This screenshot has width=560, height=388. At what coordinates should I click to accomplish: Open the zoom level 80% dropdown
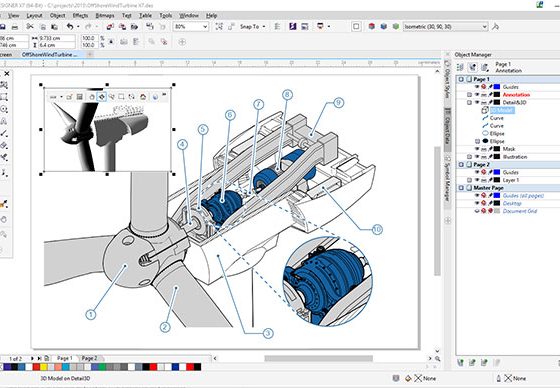pyautogui.click(x=205, y=27)
